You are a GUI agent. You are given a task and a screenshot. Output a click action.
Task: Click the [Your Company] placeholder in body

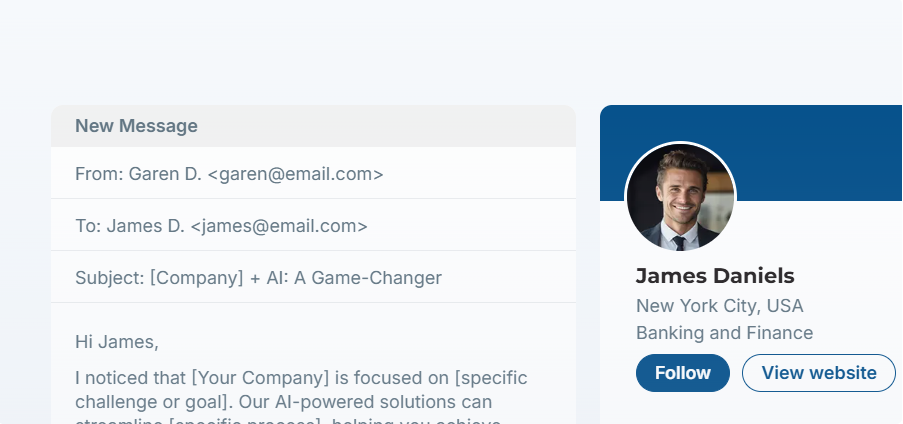[x=260, y=378]
